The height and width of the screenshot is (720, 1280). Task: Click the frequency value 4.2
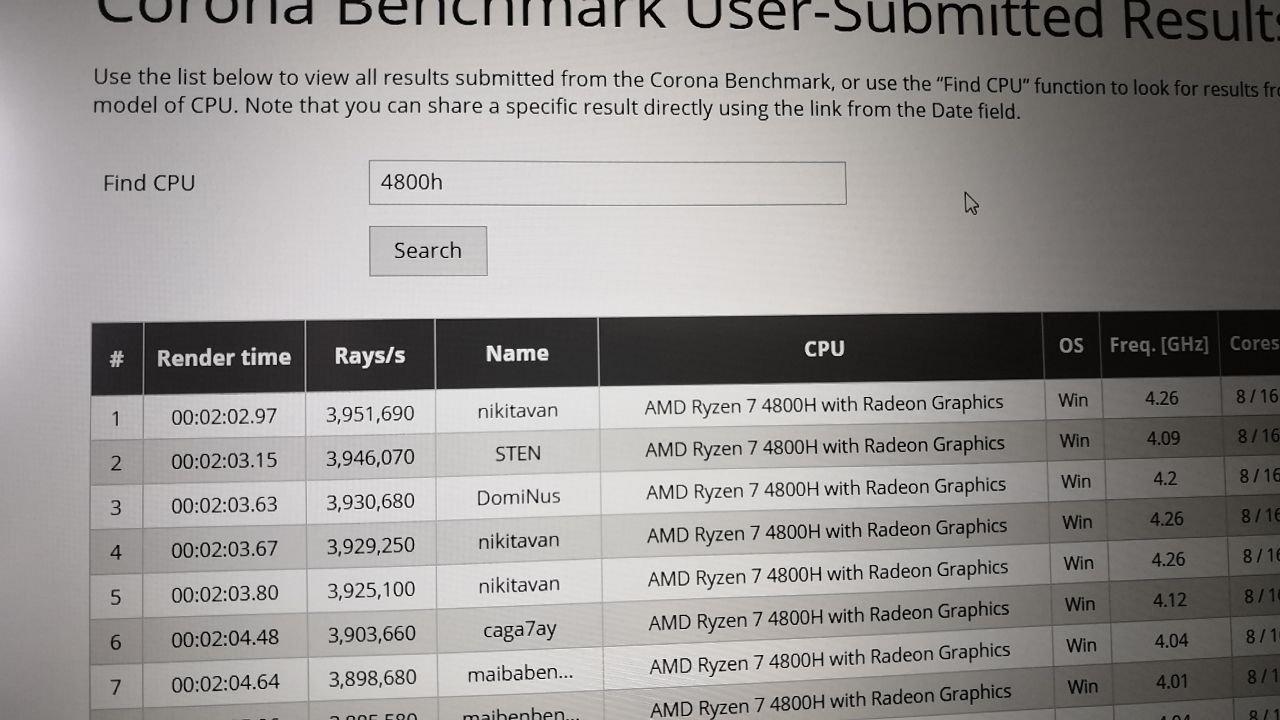click(1165, 479)
